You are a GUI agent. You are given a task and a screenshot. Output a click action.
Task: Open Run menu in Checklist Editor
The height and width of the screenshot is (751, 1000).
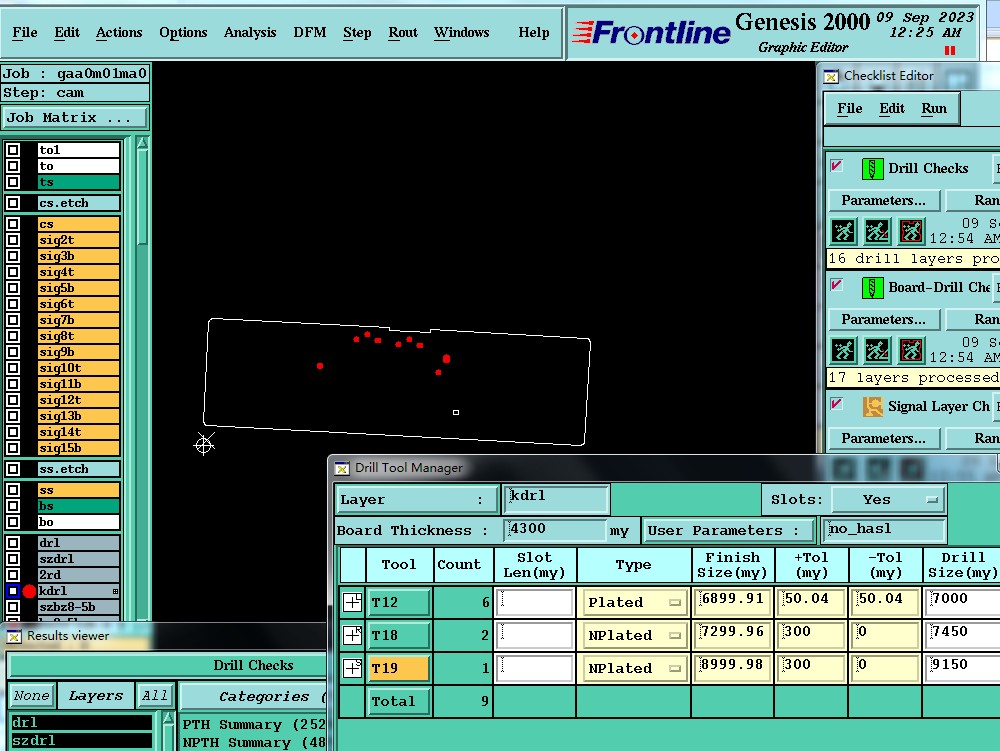click(x=934, y=108)
